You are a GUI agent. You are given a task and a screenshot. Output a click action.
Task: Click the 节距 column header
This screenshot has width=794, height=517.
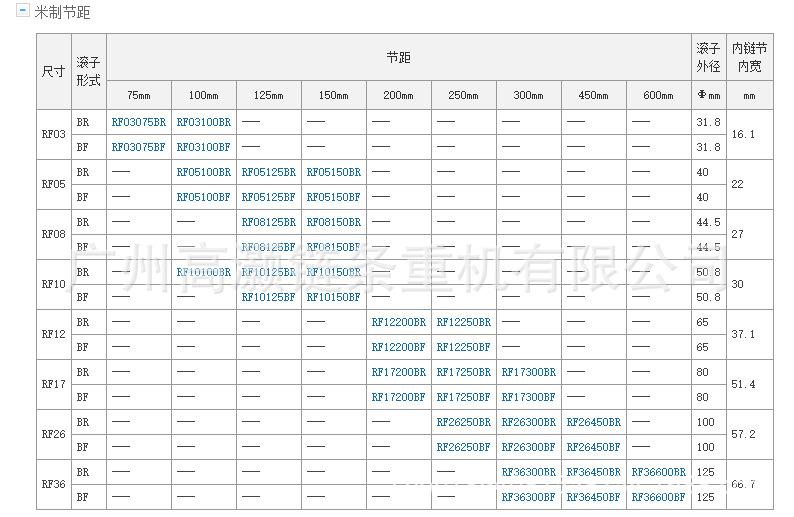(398, 58)
